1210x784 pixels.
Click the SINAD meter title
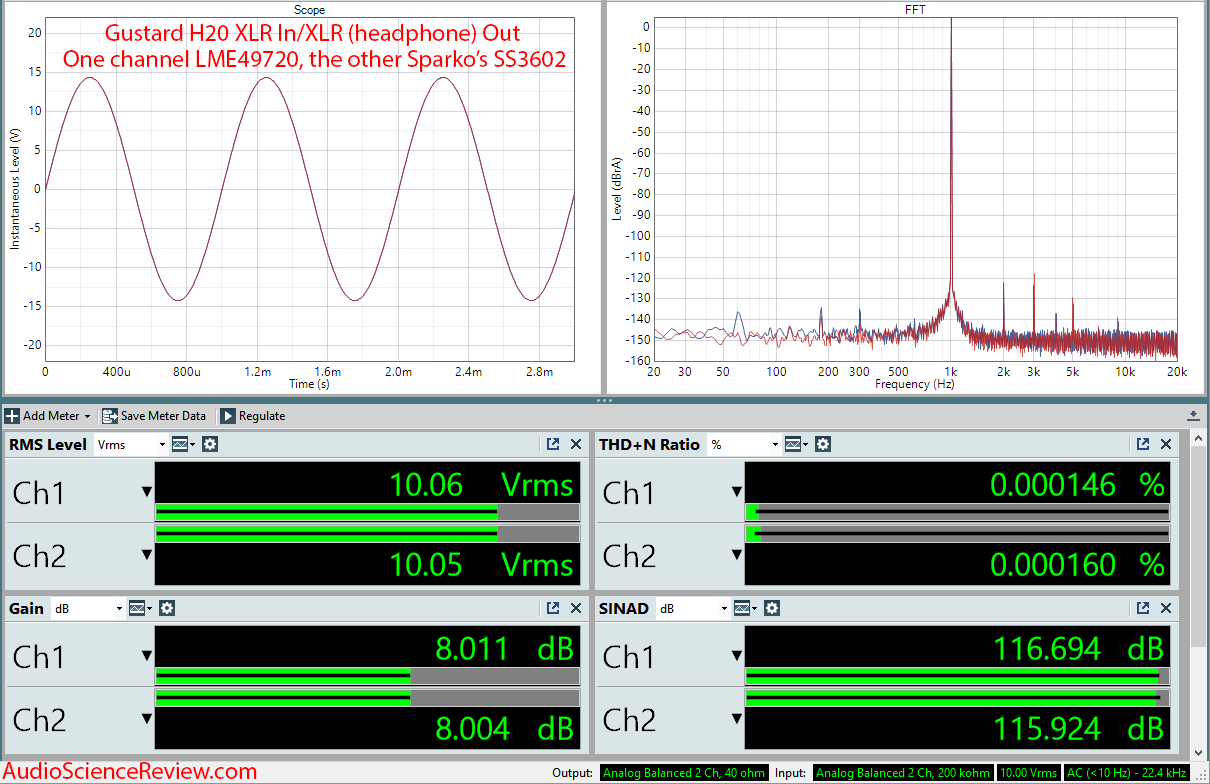click(625, 608)
